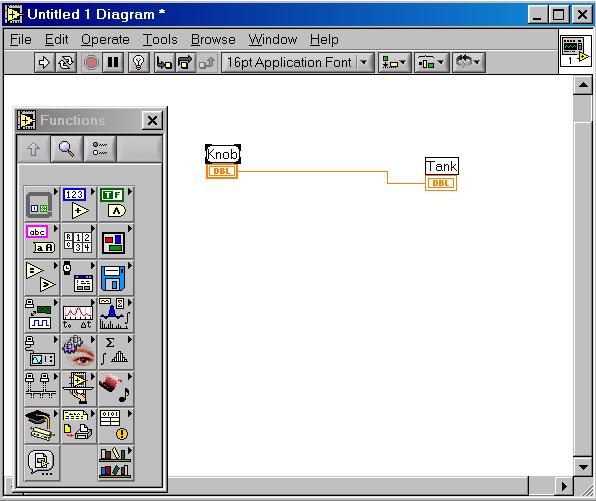Open the Tutorial palette
Screen dimensions: 596x501
click(x=41, y=426)
